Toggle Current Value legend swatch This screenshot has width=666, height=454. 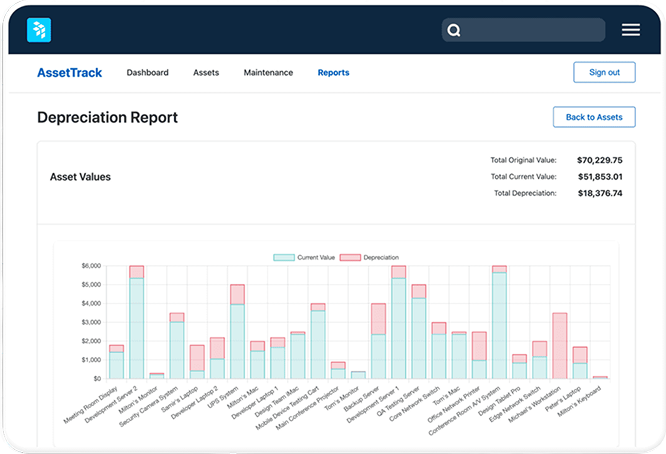tap(284, 257)
